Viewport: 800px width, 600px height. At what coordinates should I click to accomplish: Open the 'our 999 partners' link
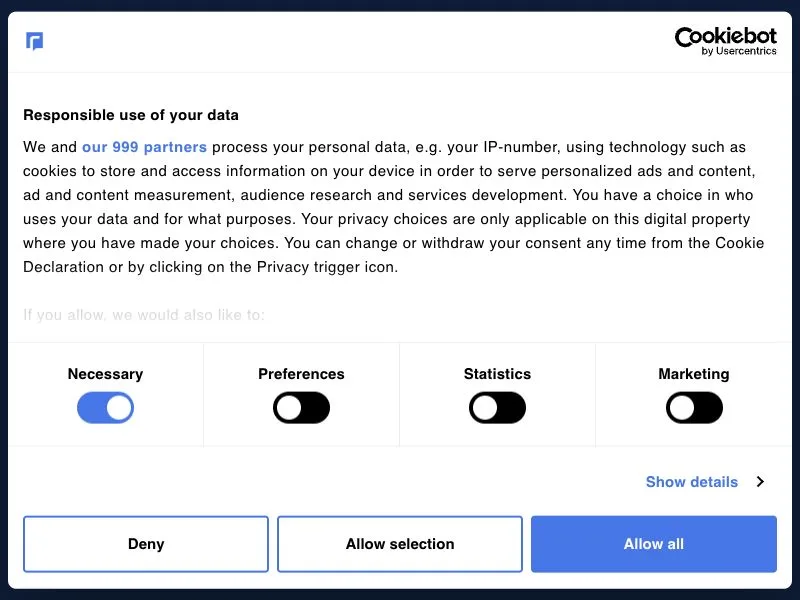pos(144,147)
